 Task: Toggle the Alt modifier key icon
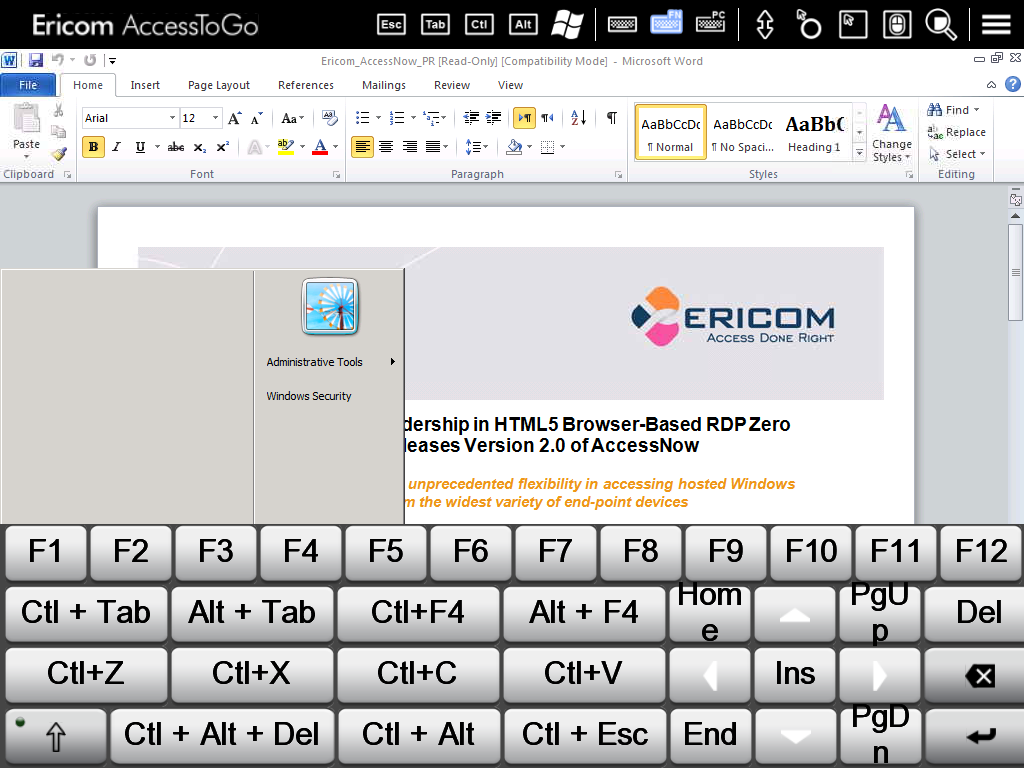(523, 25)
